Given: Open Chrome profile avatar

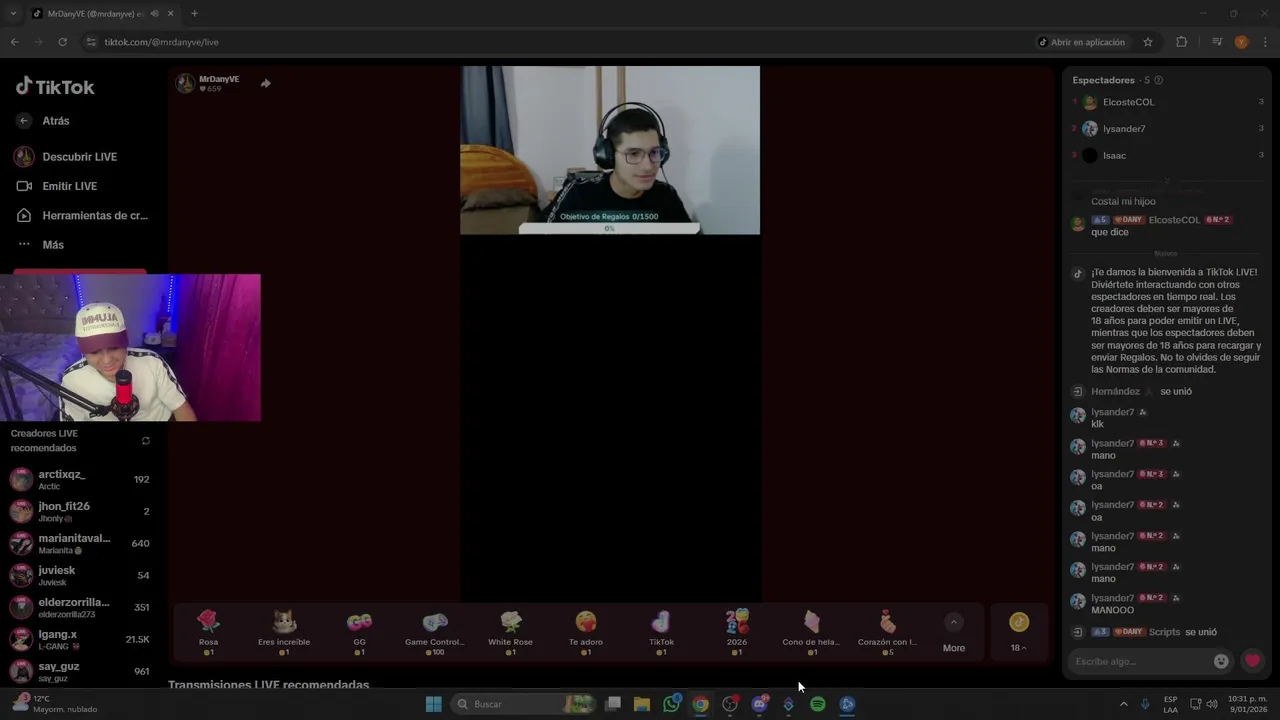Looking at the screenshot, I should click(1241, 42).
